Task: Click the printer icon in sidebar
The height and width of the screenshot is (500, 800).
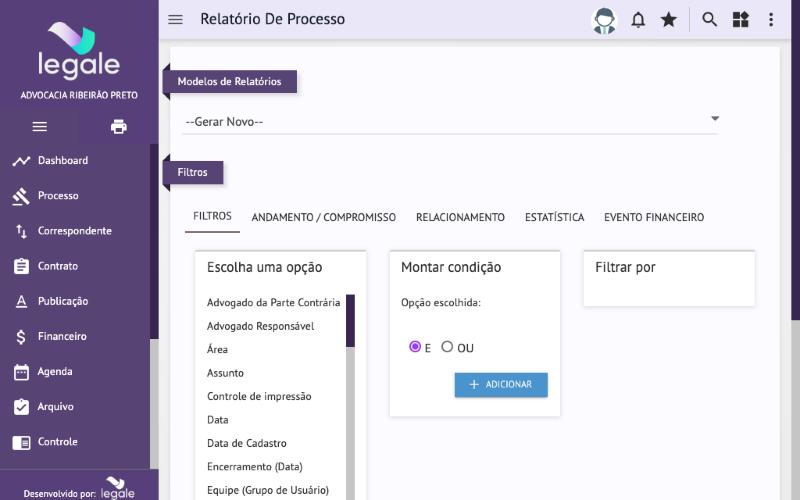Action: [119, 127]
